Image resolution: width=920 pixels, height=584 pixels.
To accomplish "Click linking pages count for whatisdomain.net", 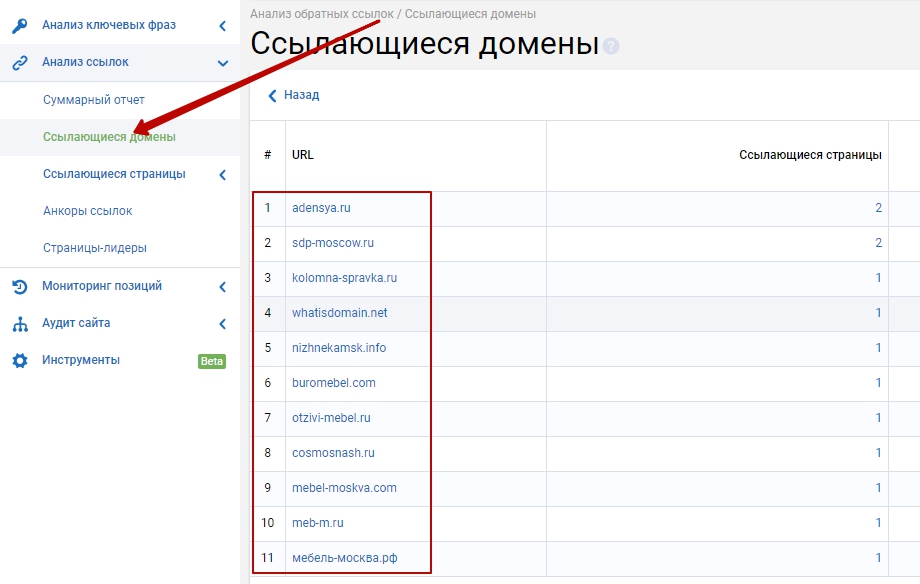I will (878, 313).
